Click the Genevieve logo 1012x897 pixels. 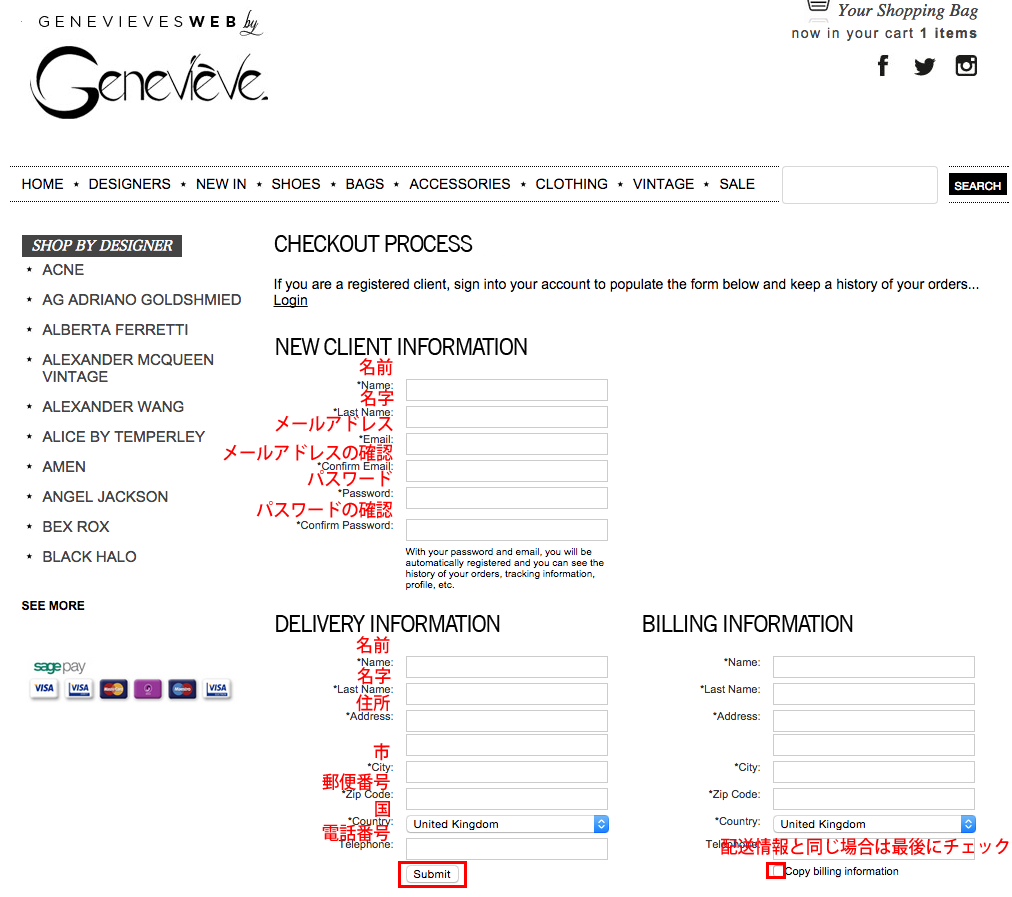(149, 83)
